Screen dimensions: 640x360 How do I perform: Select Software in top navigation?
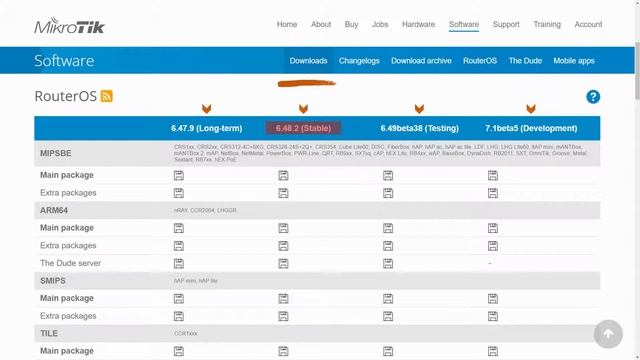(464, 24)
